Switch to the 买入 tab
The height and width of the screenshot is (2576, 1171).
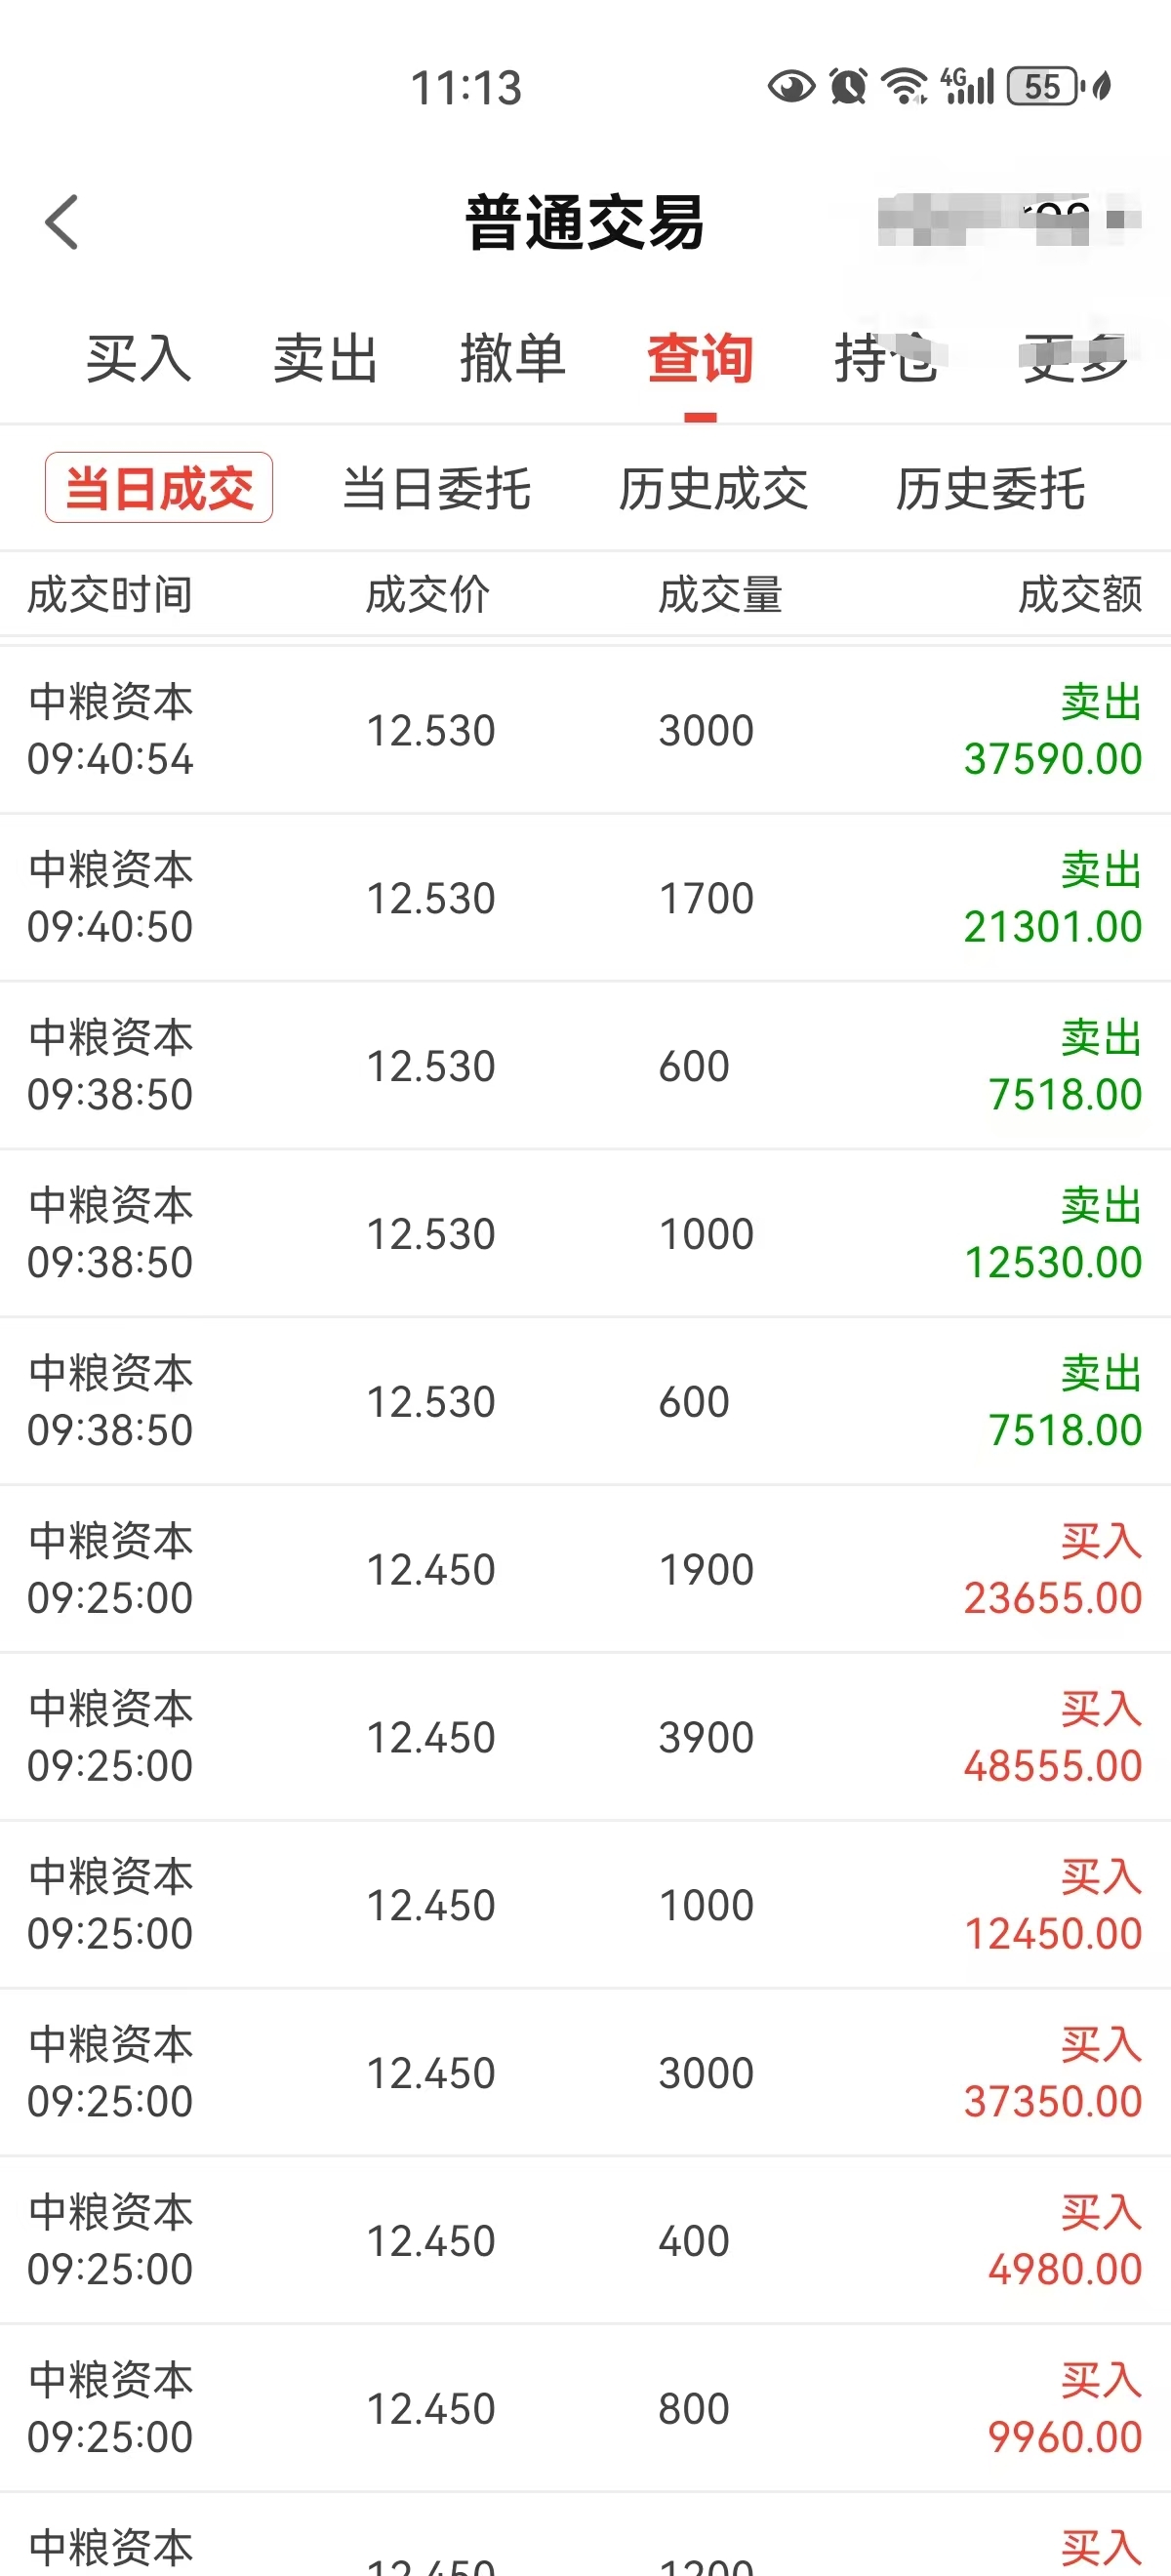click(138, 359)
